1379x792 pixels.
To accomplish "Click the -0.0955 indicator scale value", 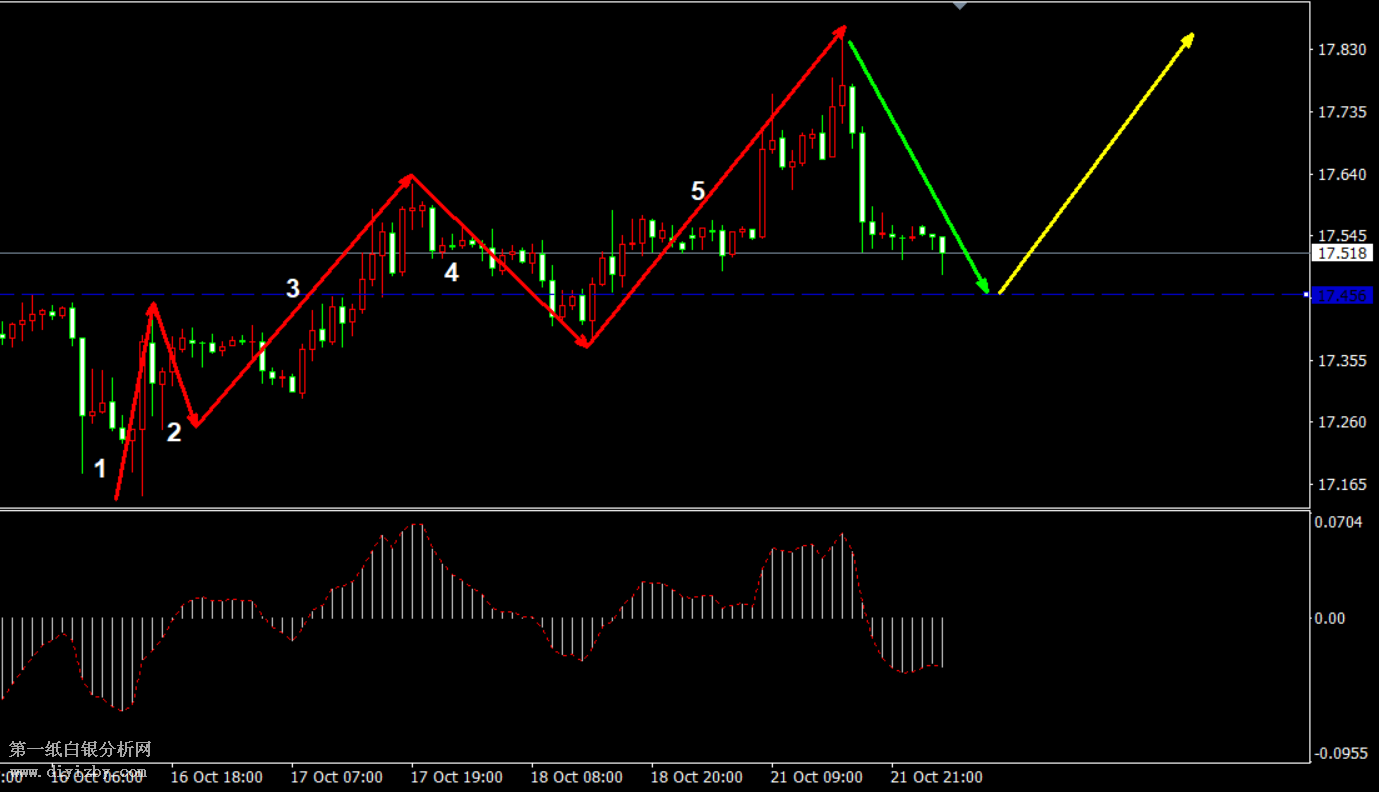I will click(1339, 751).
